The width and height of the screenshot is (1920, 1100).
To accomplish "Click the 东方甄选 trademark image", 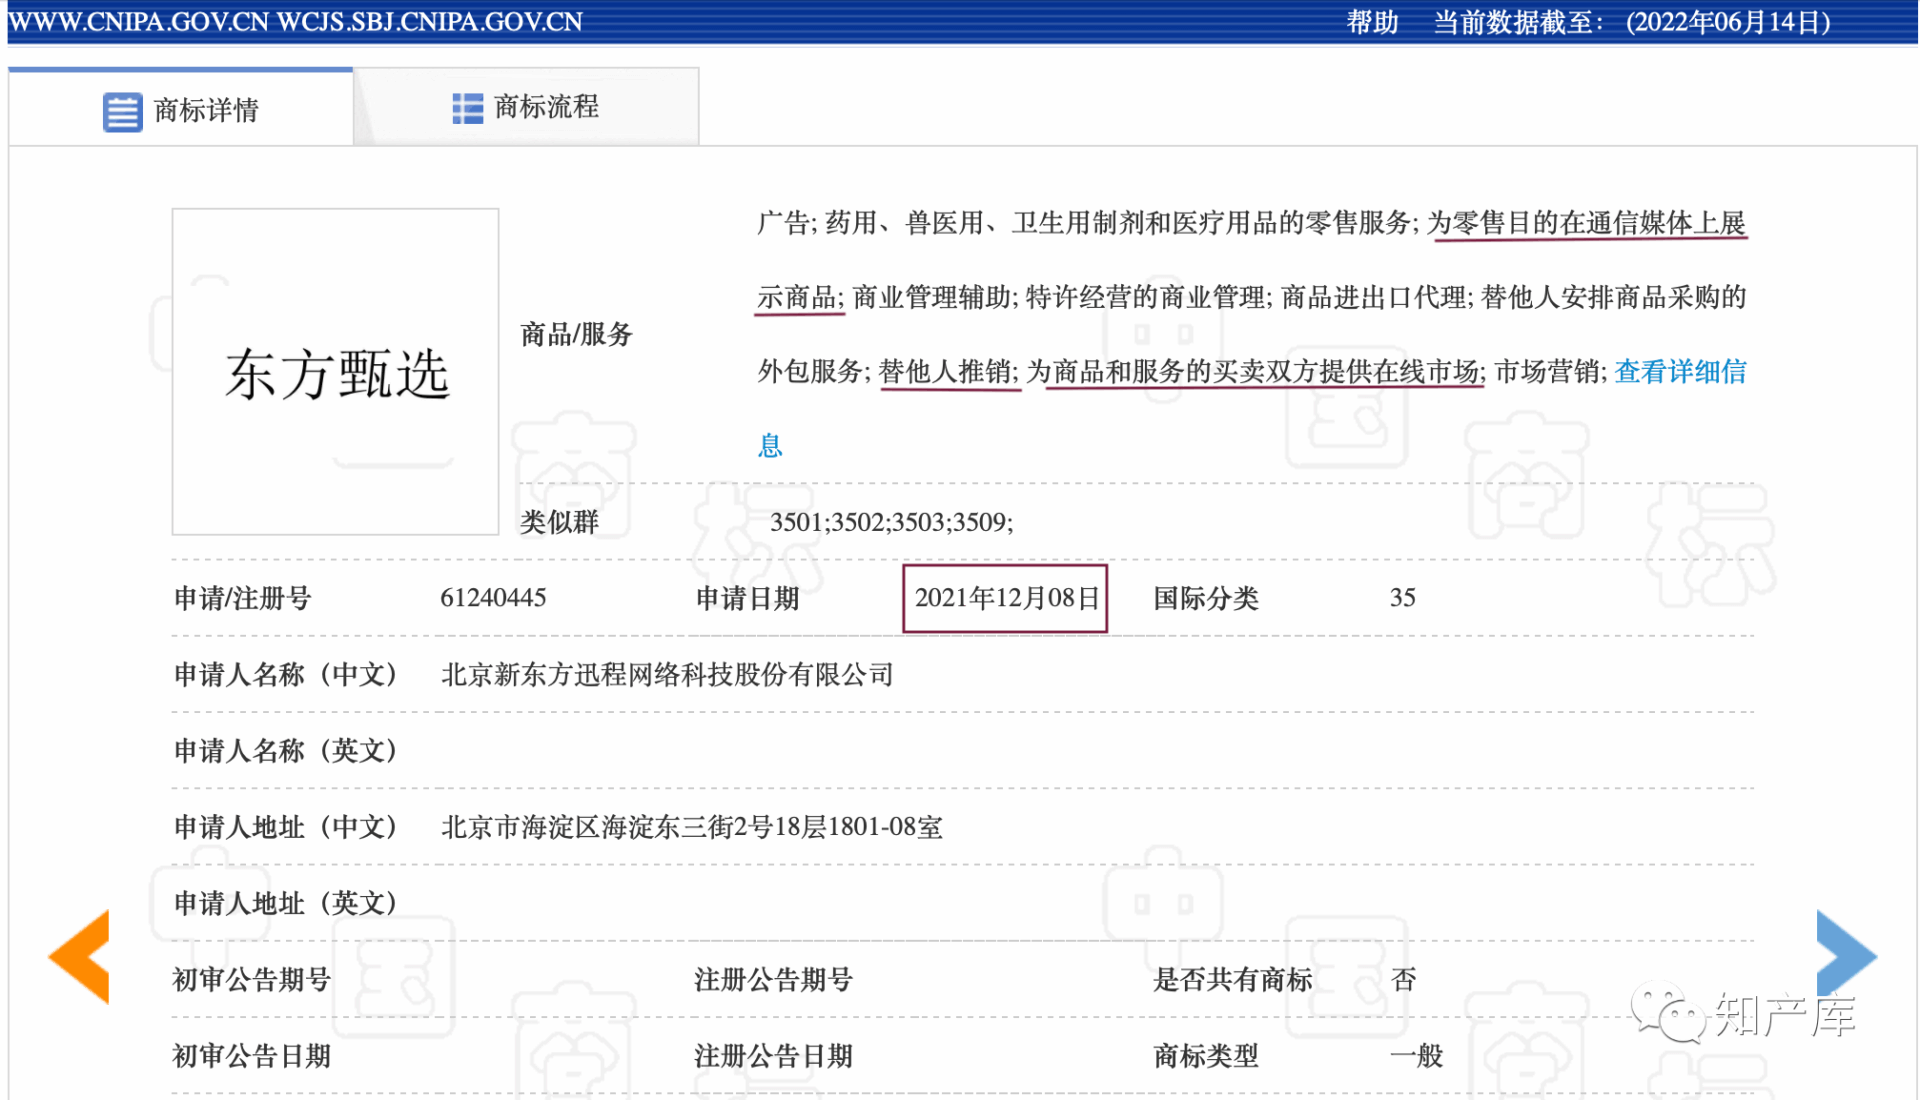I will [x=336, y=372].
